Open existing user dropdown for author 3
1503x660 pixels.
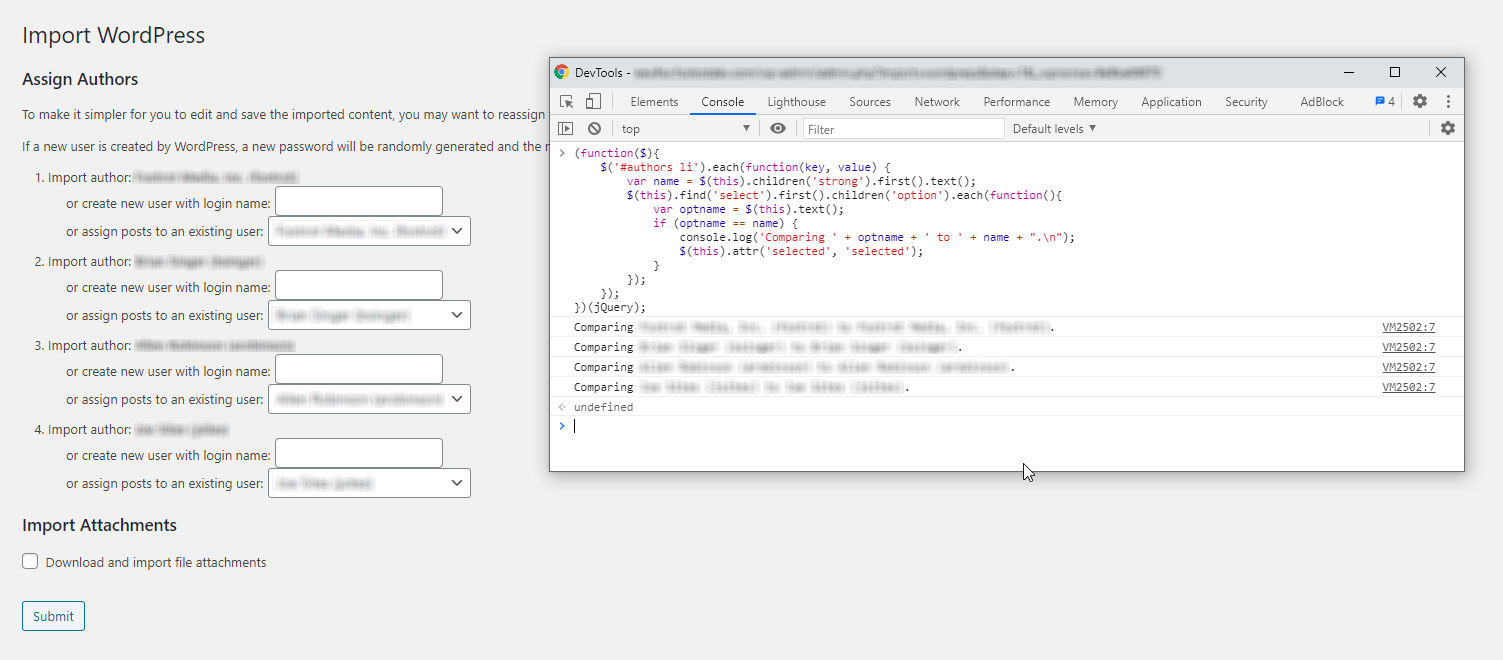click(369, 399)
